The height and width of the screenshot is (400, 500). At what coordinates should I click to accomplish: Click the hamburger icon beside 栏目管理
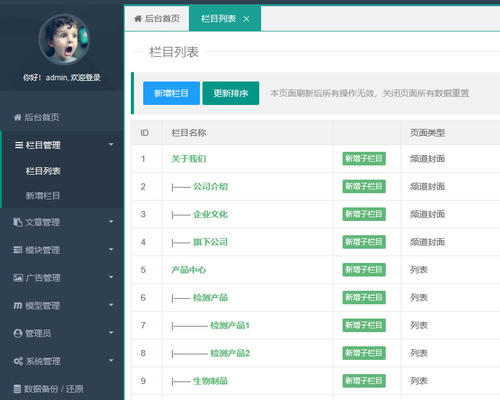[x=19, y=145]
